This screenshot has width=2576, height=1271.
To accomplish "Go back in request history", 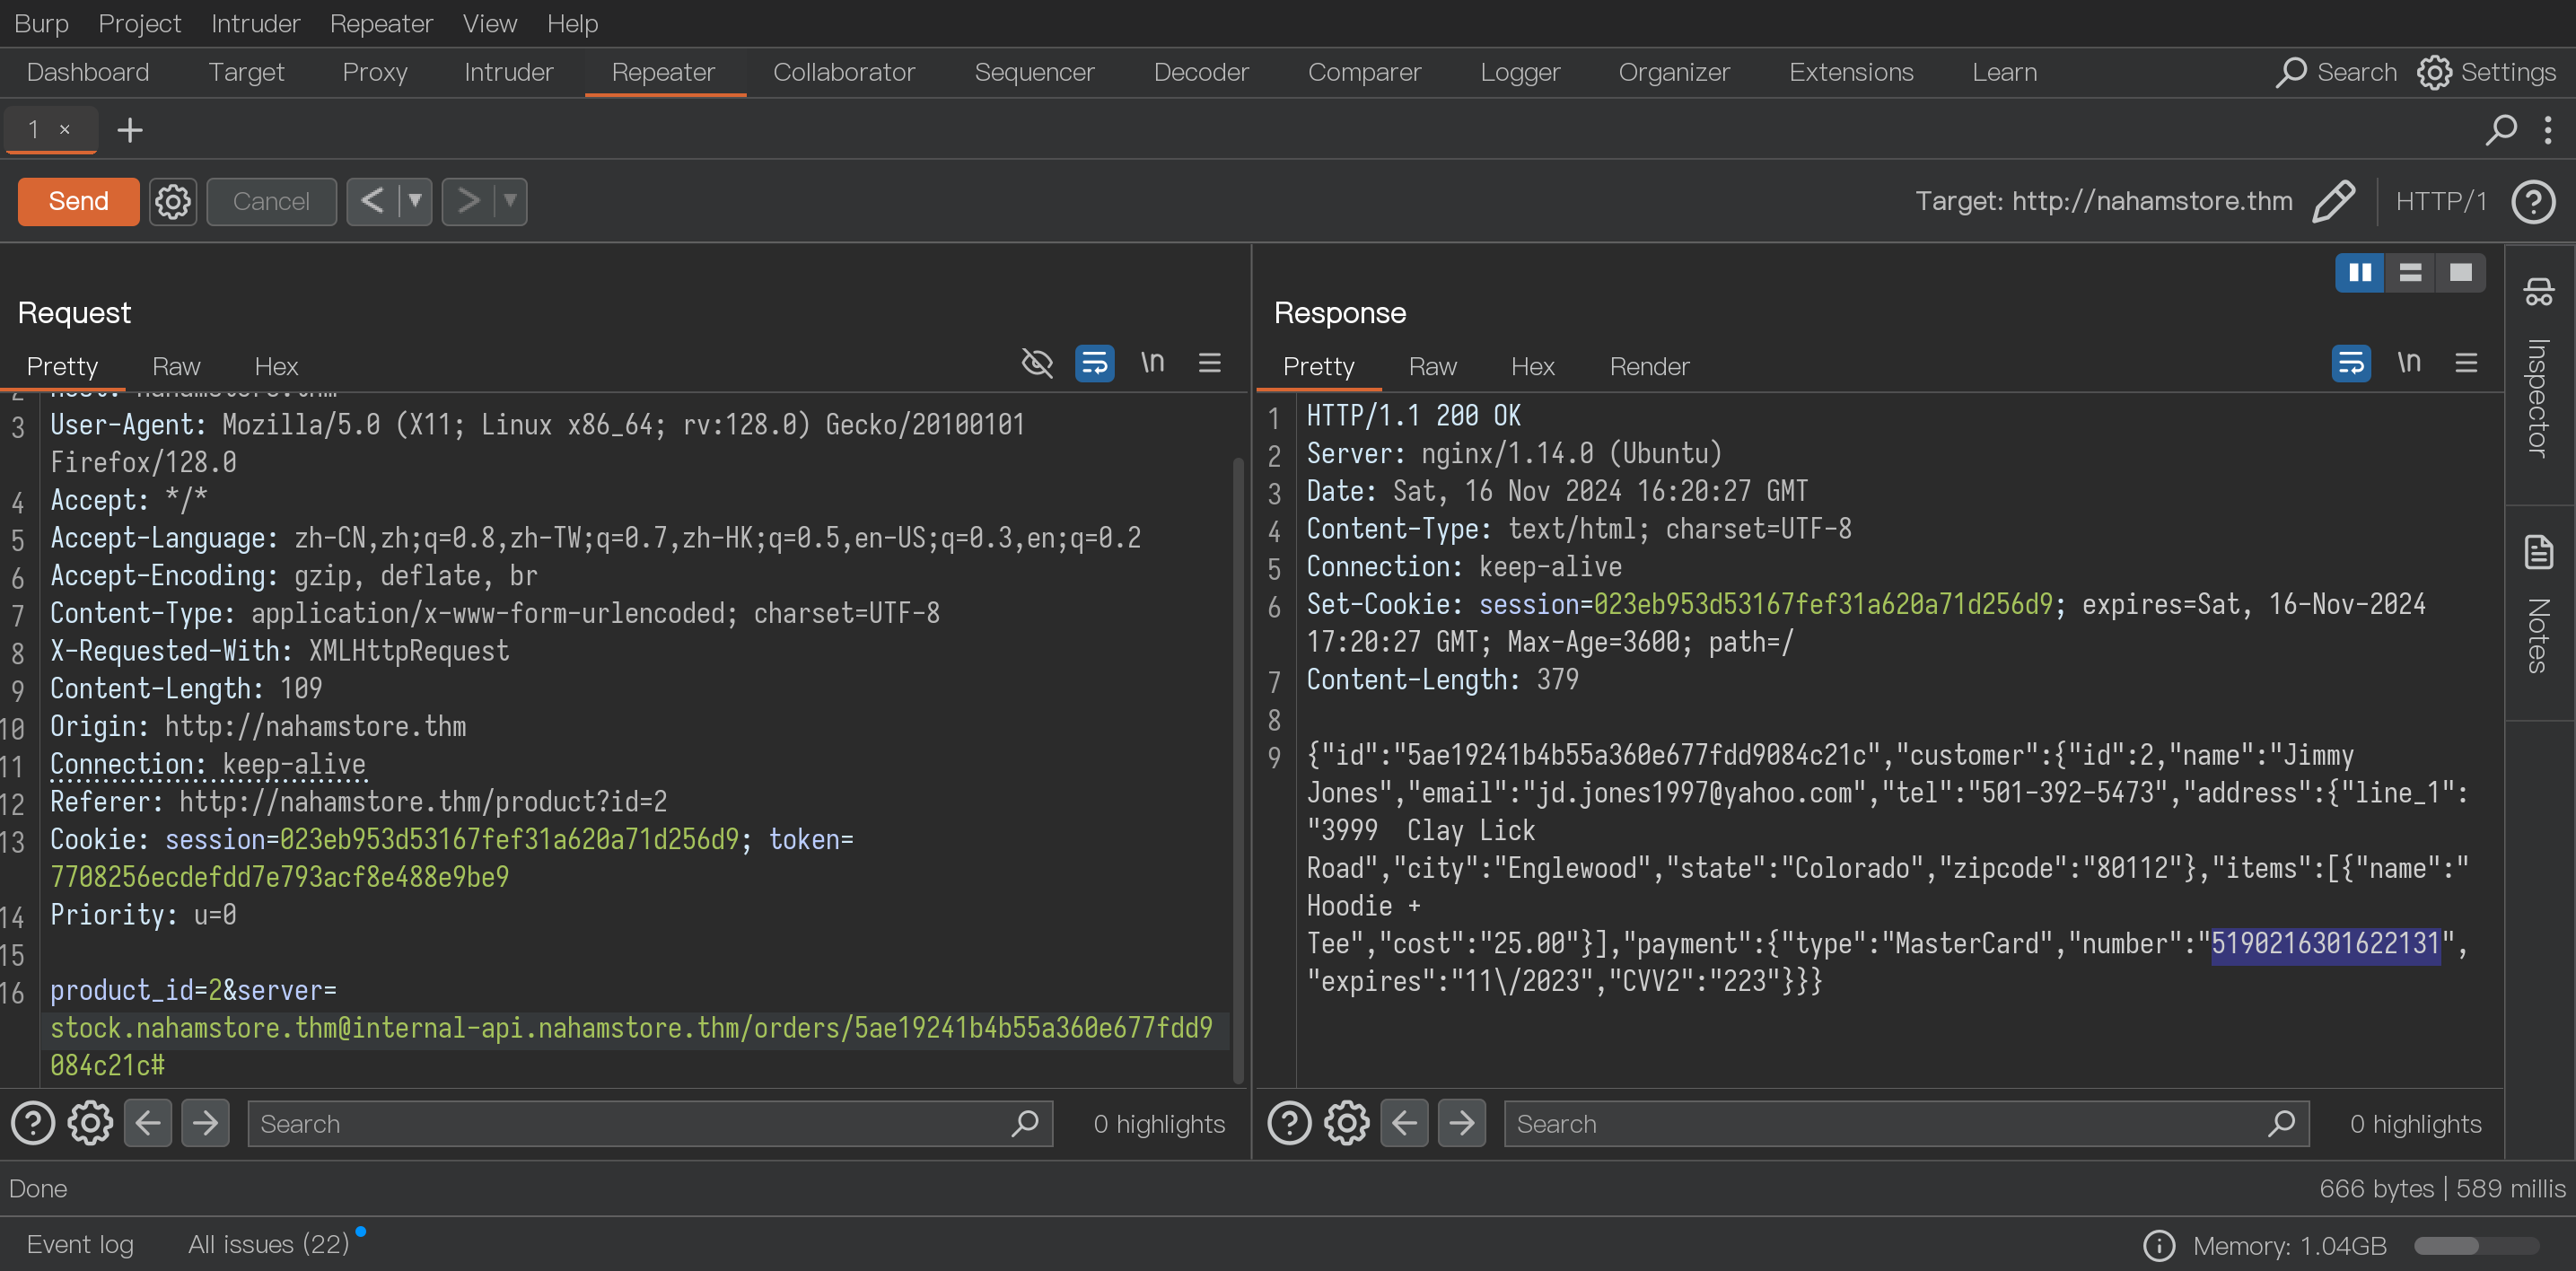I will 372,201.
